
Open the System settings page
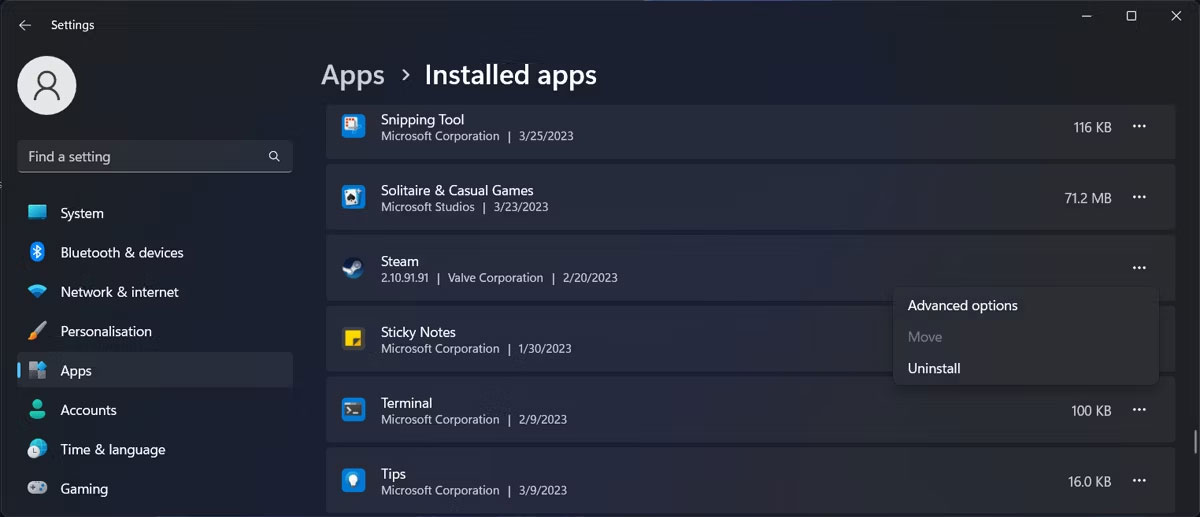coord(155,213)
